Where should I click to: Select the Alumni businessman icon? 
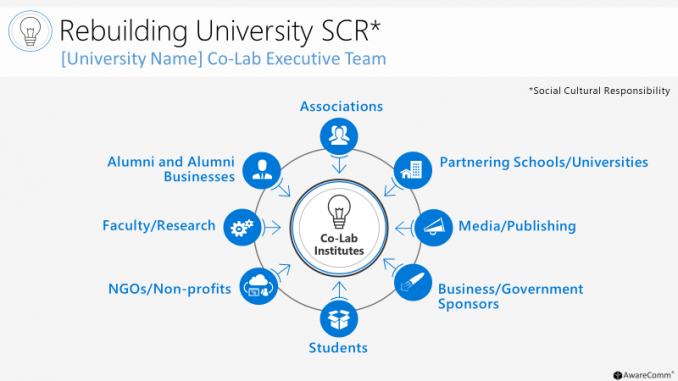(x=262, y=170)
